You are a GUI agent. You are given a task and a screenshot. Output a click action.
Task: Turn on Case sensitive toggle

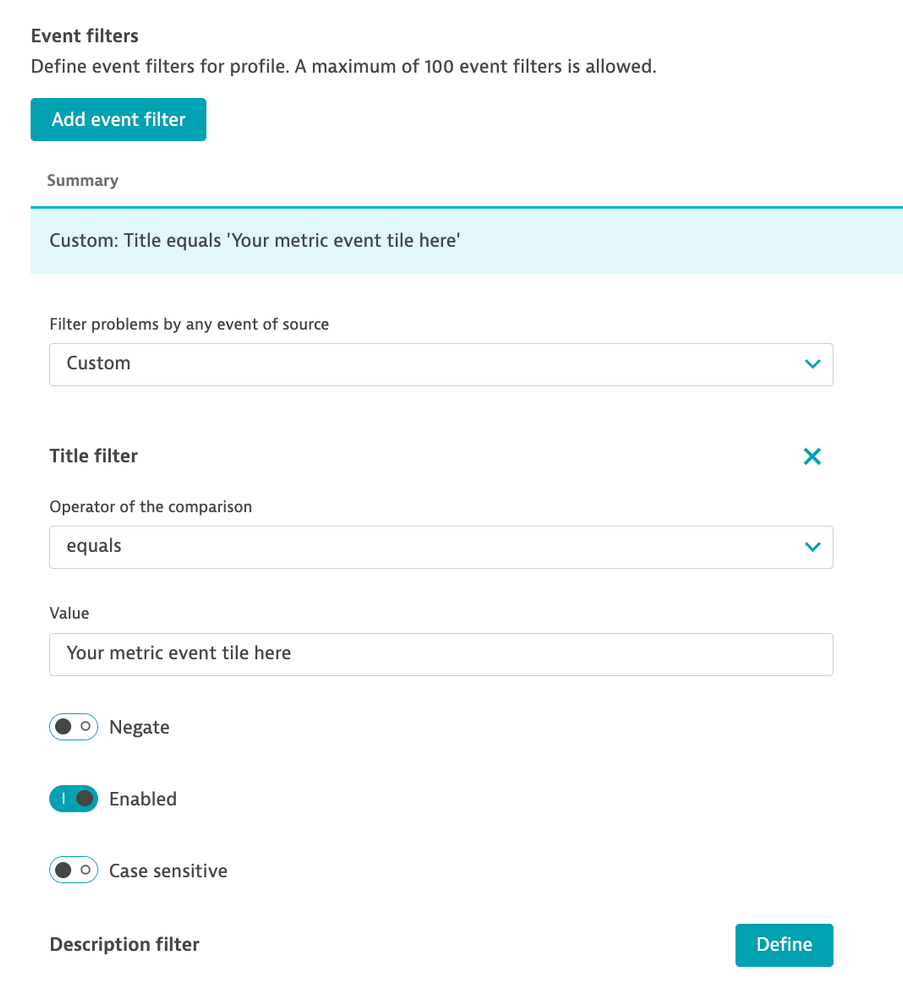(x=73, y=871)
